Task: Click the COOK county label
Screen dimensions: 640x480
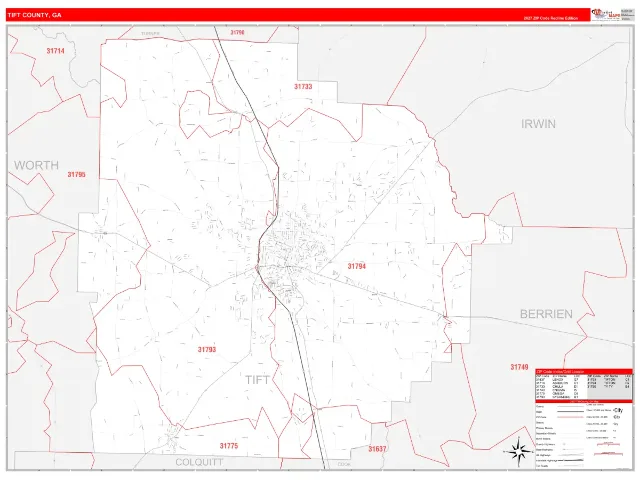Action: tap(344, 464)
